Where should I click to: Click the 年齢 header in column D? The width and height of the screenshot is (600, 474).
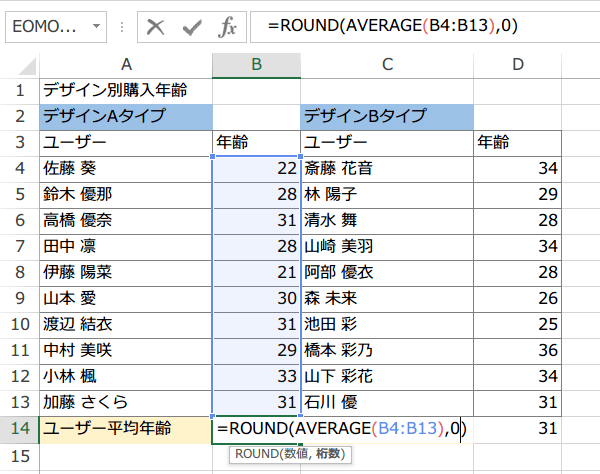(517, 143)
